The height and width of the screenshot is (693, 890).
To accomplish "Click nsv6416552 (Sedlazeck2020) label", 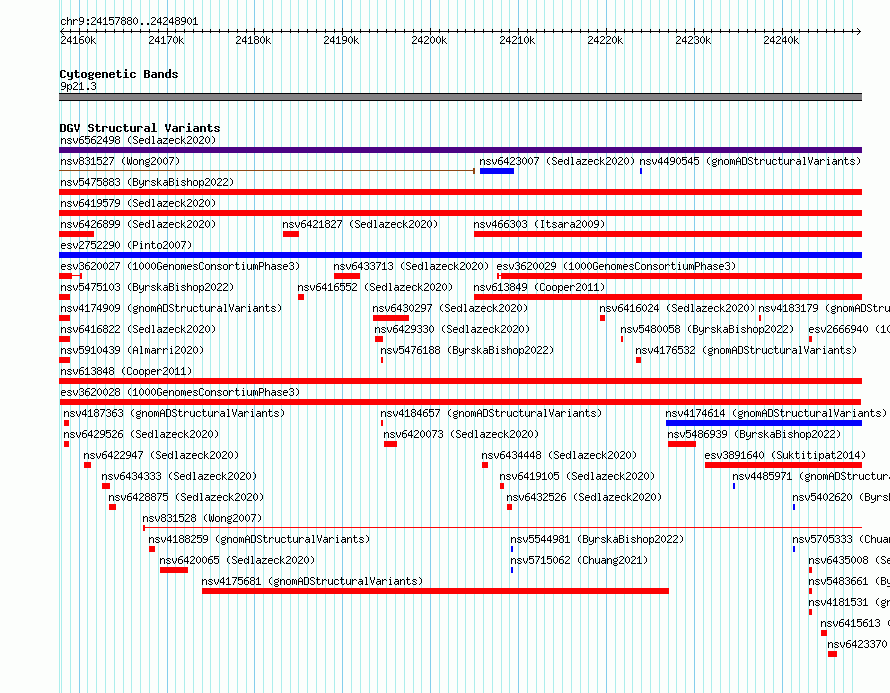I will pyautogui.click(x=375, y=287).
